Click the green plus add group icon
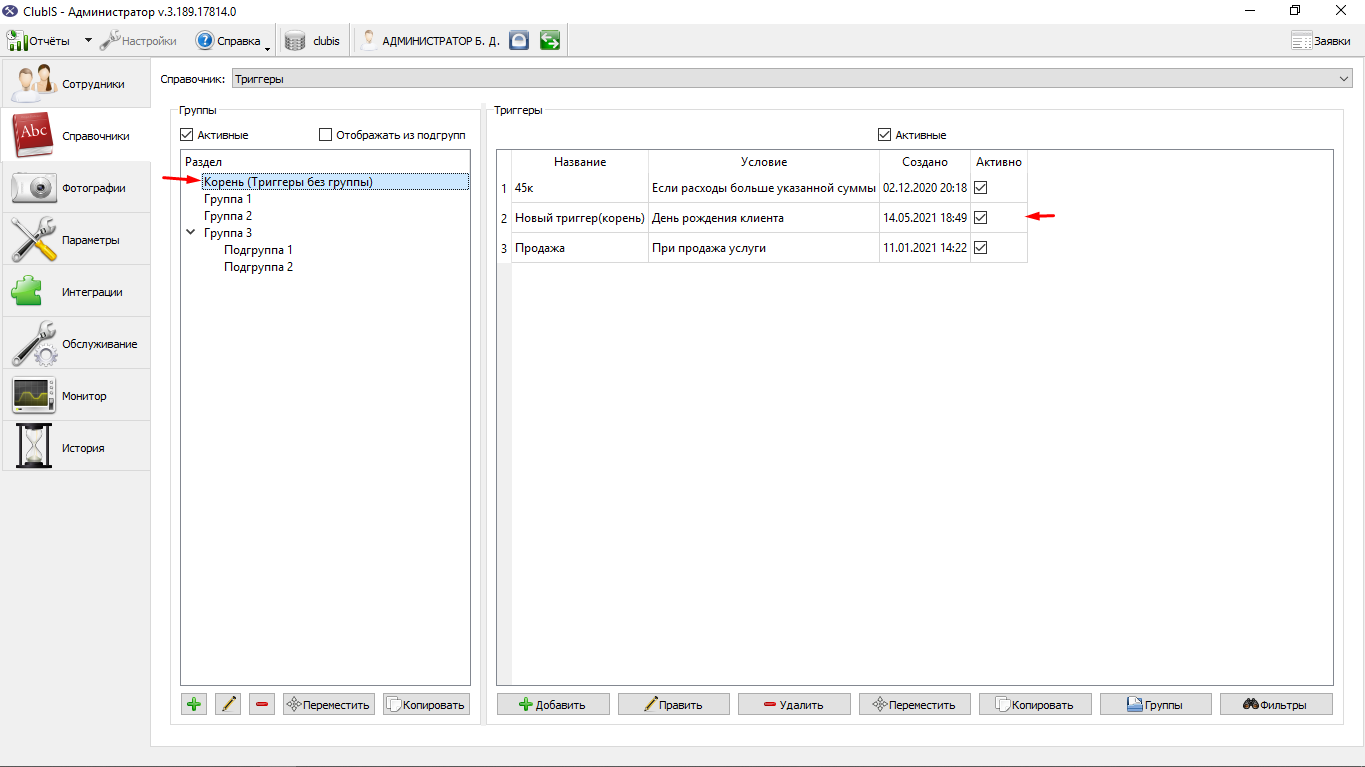The image size is (1365, 767). (x=194, y=705)
